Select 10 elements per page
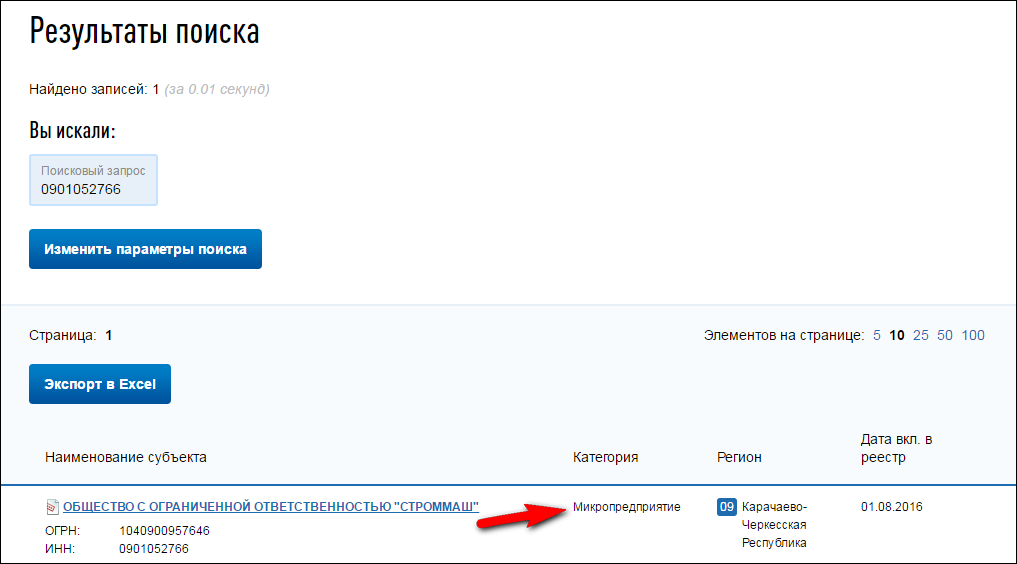 coord(897,336)
